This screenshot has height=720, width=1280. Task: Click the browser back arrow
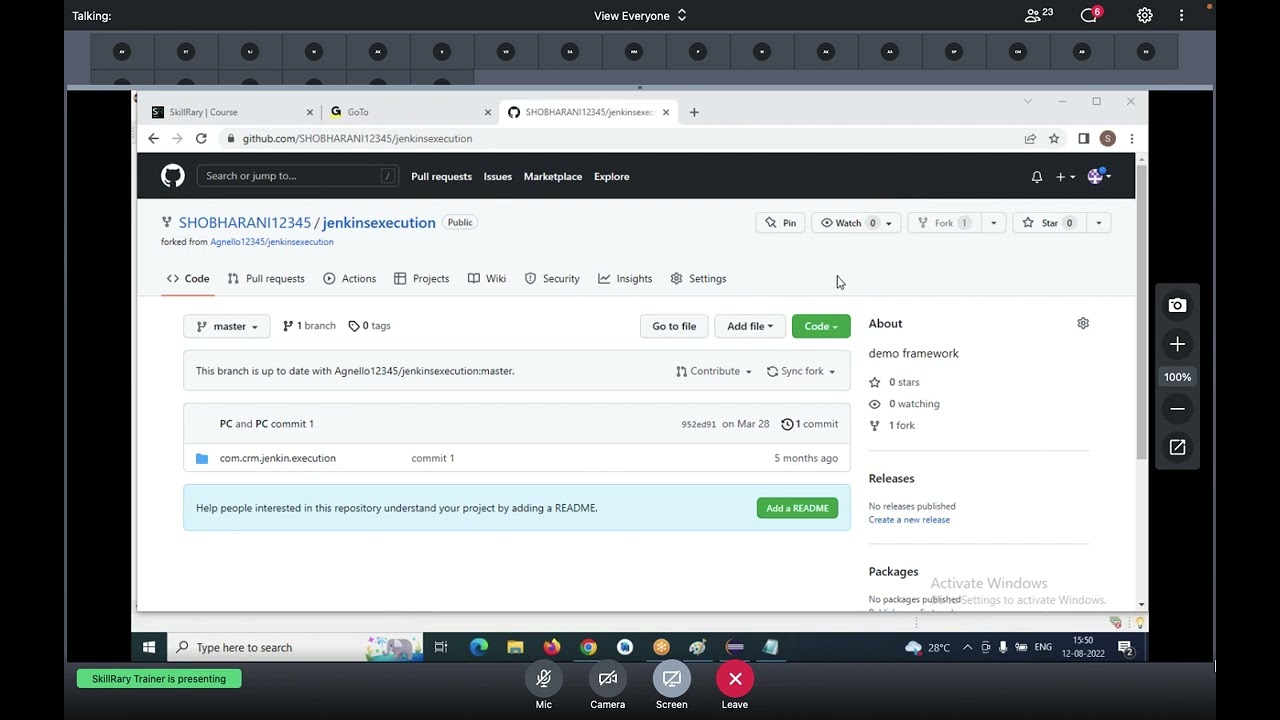click(x=153, y=139)
